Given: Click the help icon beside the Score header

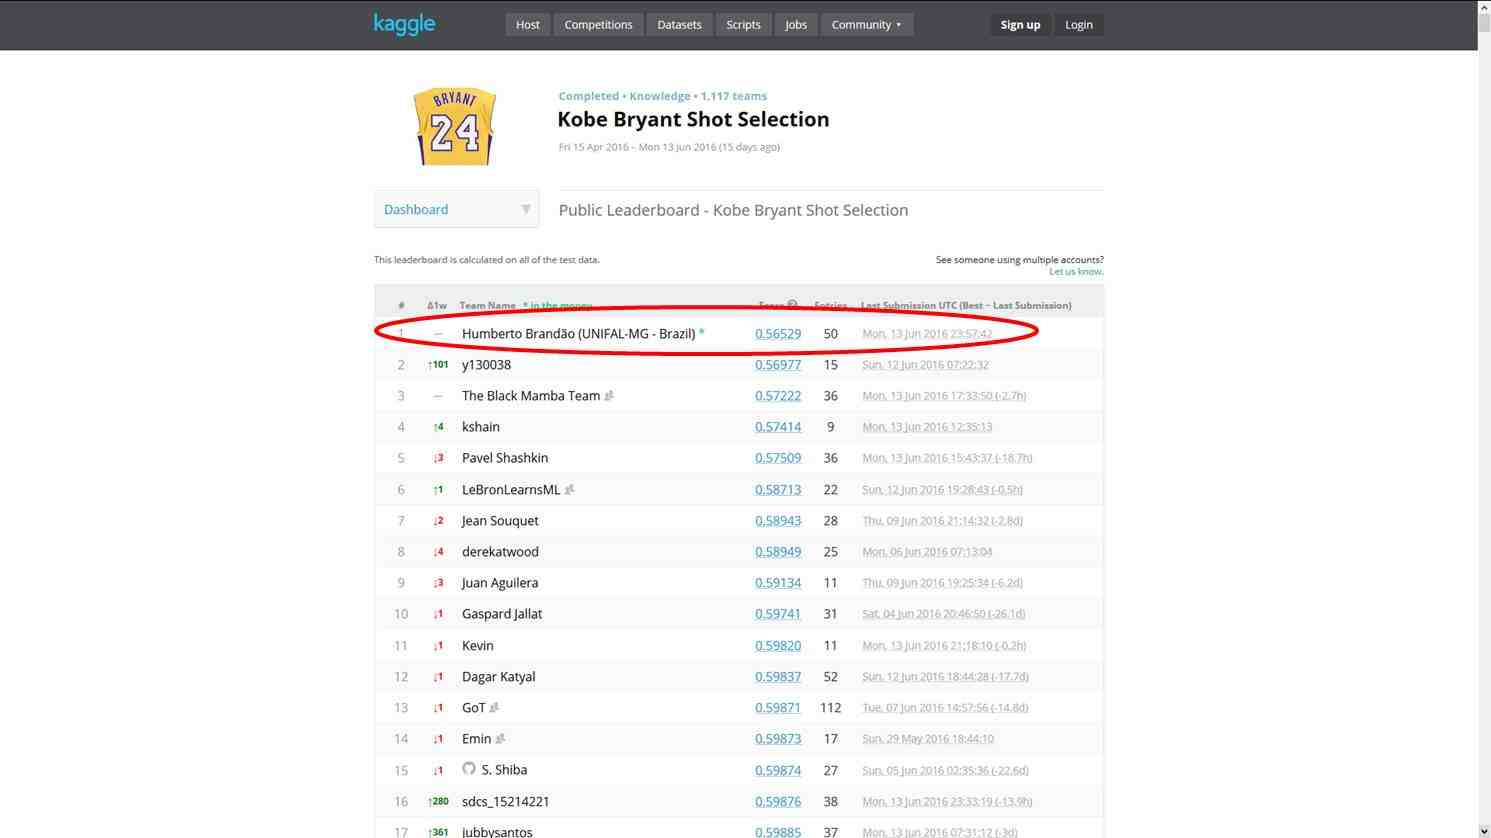Looking at the screenshot, I should pyautogui.click(x=793, y=305).
